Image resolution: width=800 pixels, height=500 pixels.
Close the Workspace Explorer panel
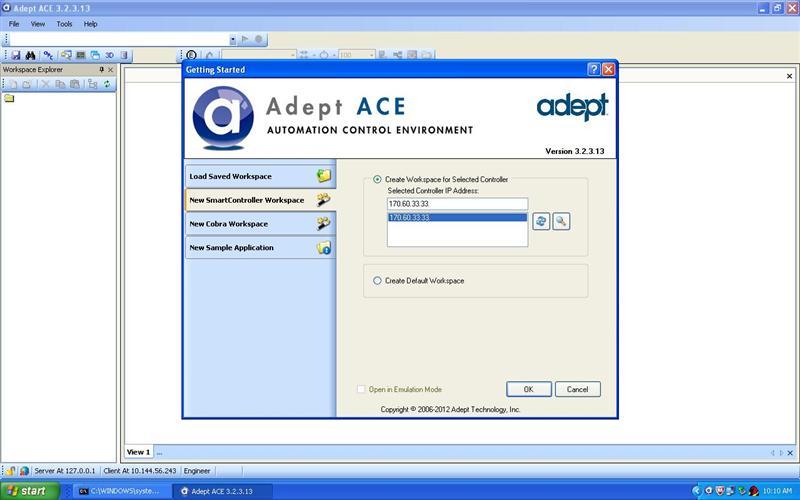click(111, 69)
